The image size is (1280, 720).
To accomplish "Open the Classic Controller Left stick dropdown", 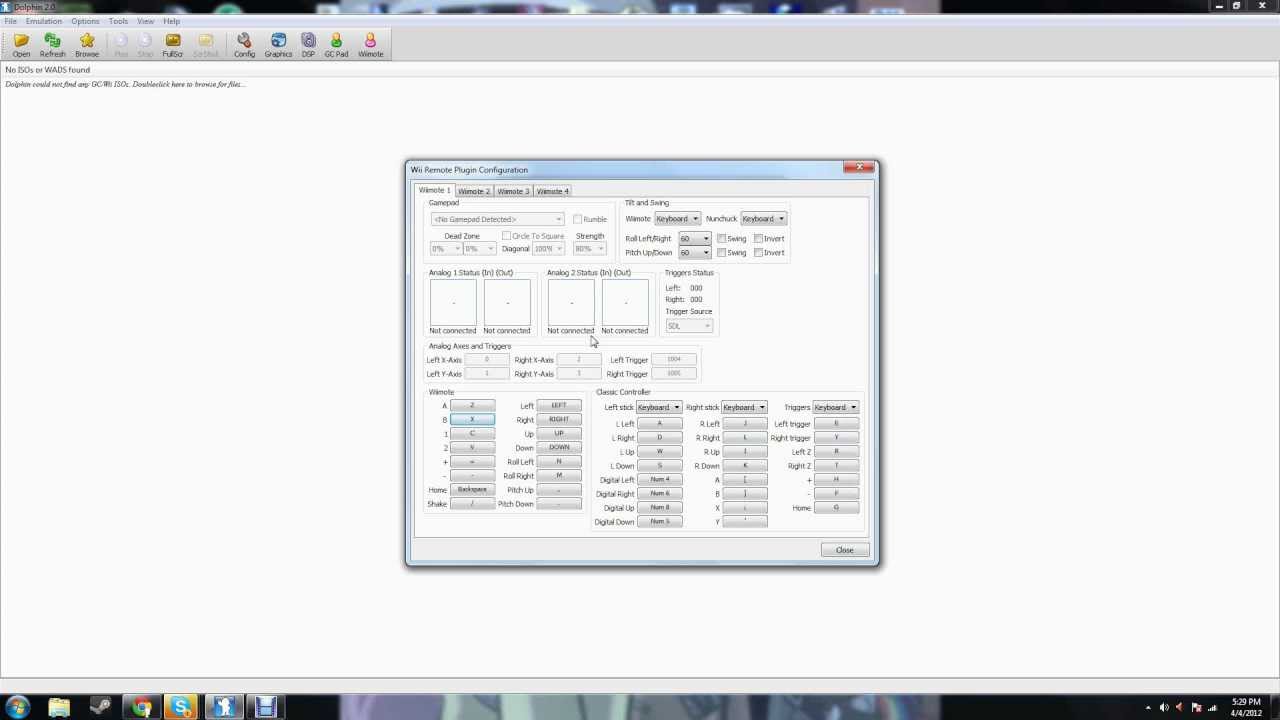I will (659, 407).
